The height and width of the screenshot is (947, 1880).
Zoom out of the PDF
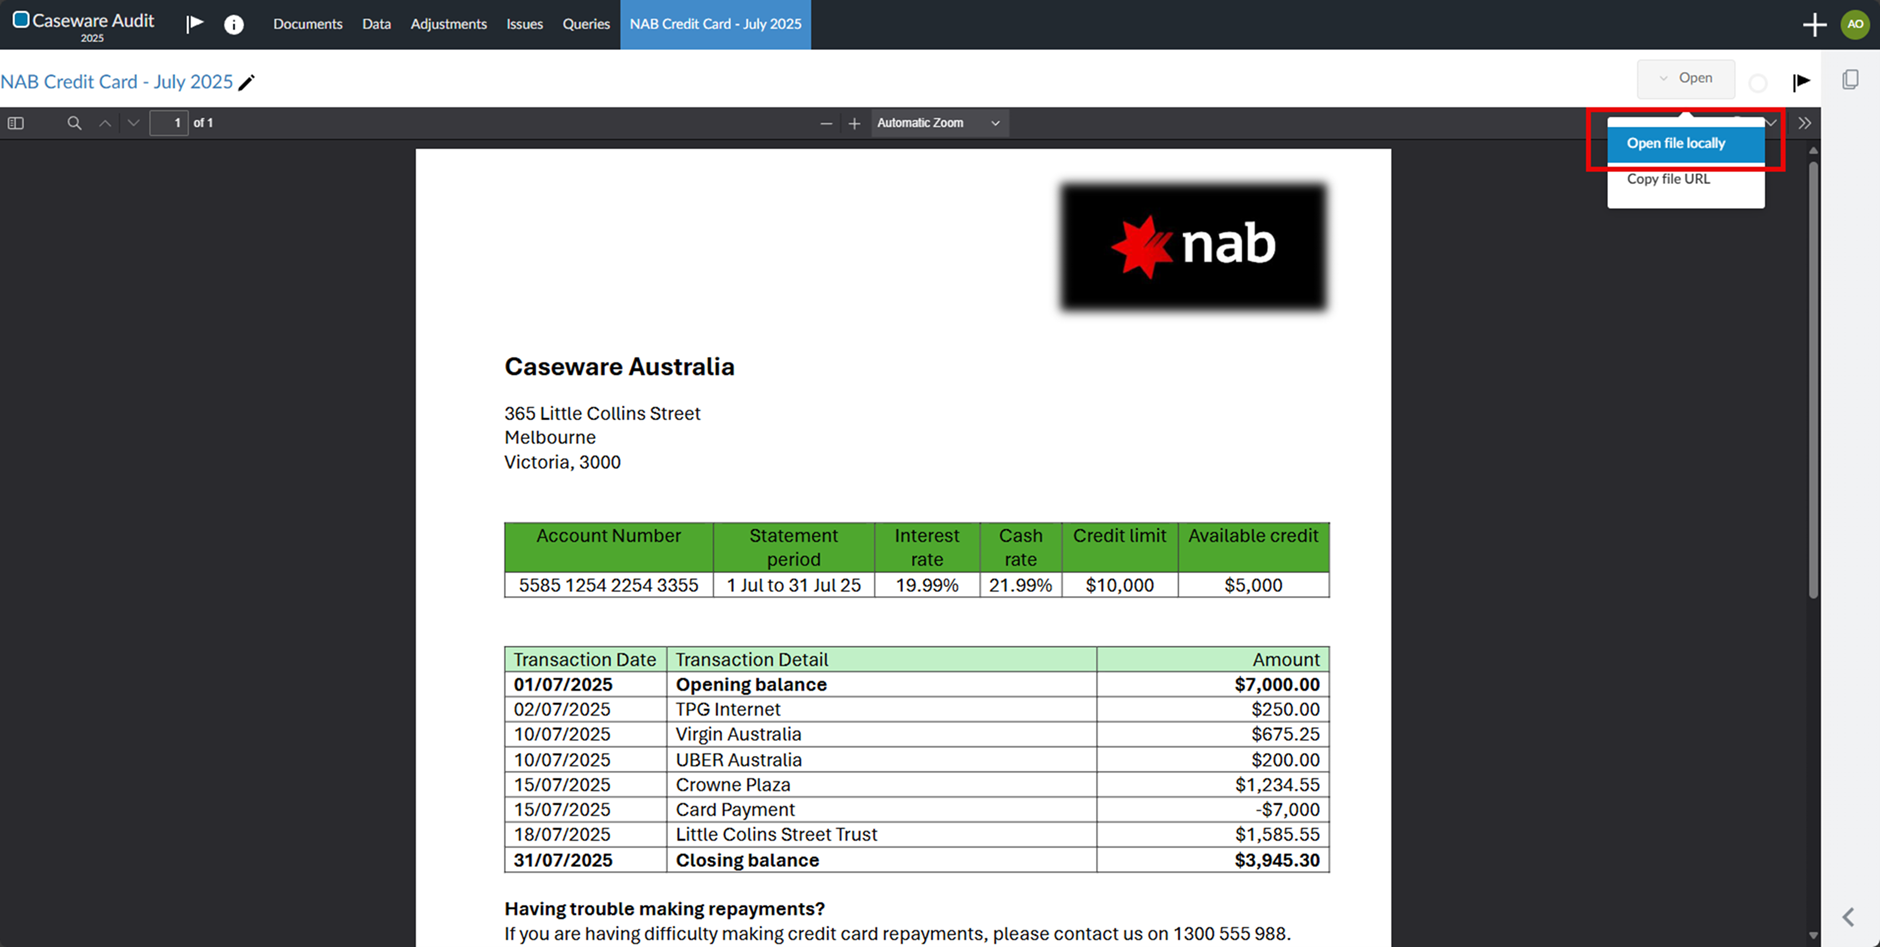click(x=826, y=123)
